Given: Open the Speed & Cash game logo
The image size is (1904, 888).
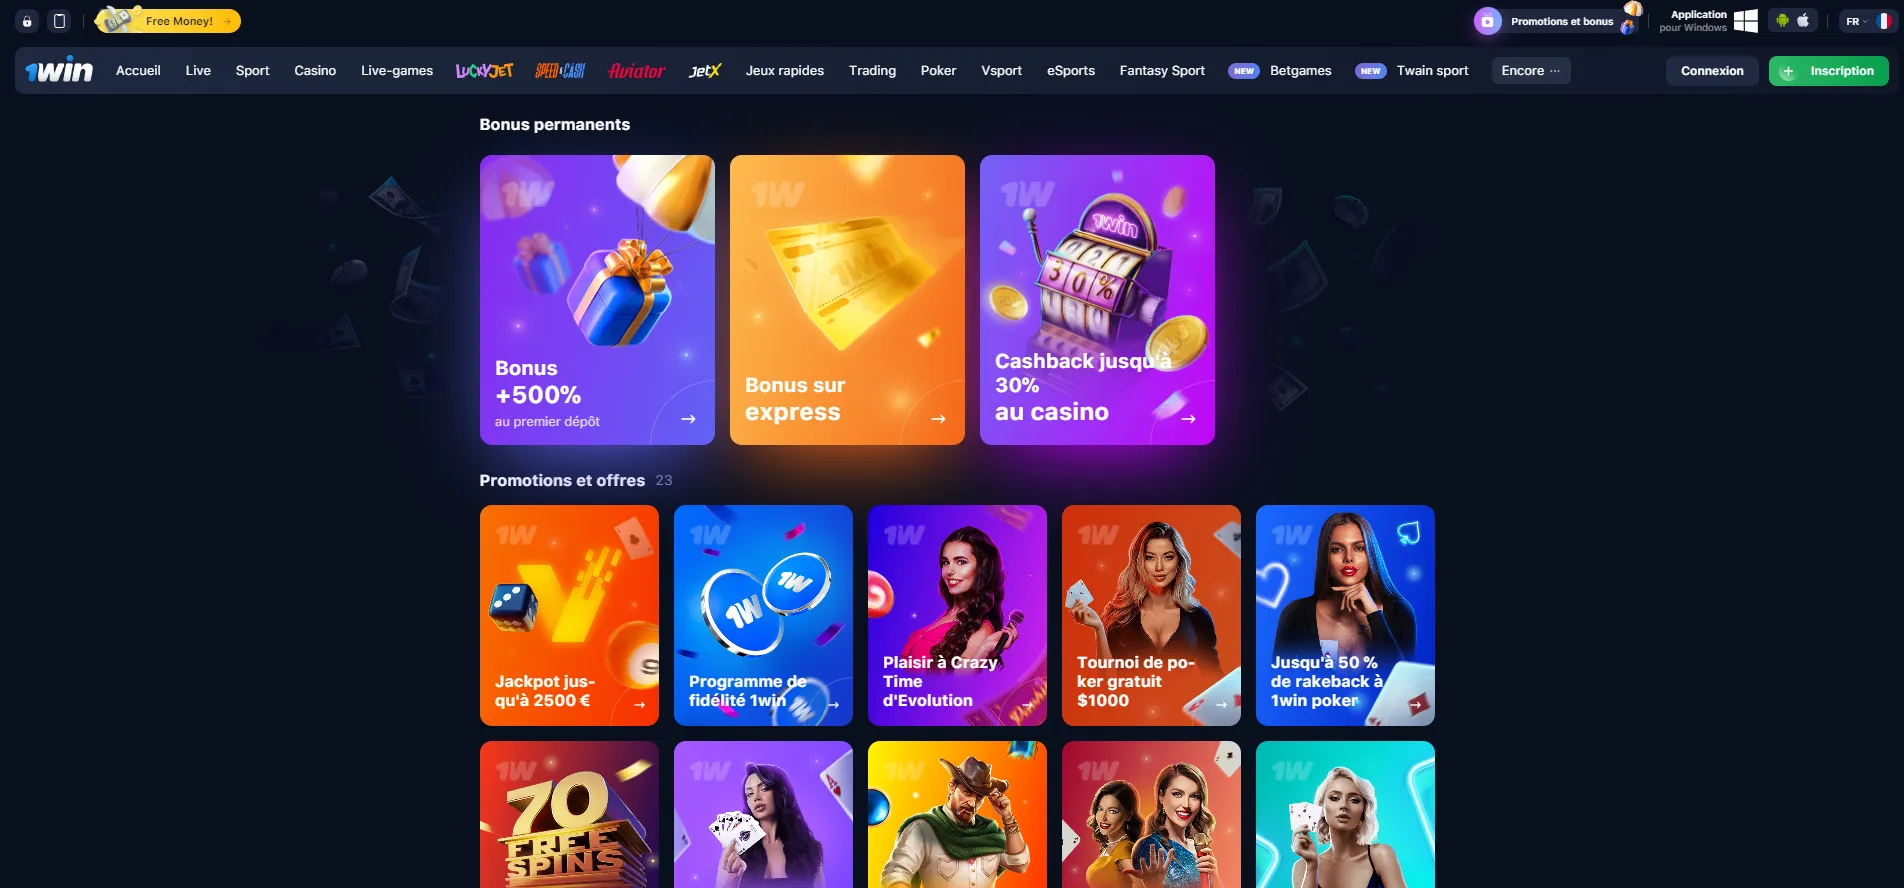Looking at the screenshot, I should pos(560,71).
